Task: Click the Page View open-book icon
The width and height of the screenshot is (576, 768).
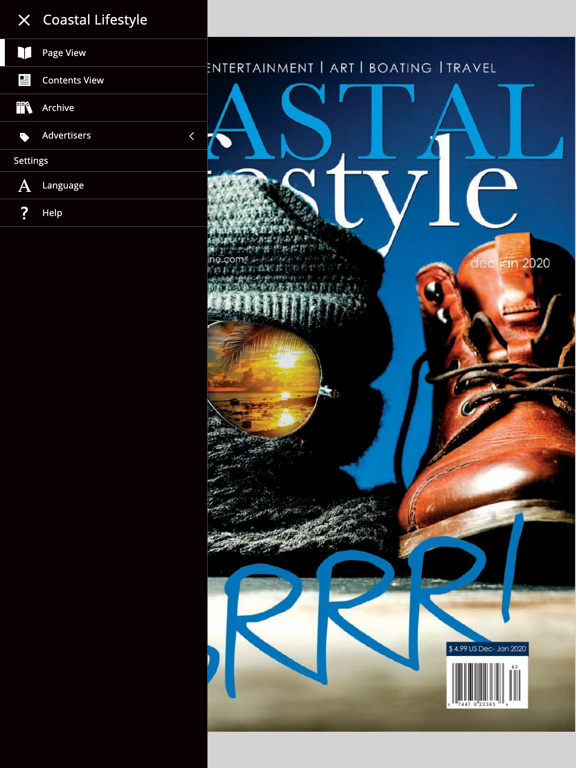Action: coord(24,53)
